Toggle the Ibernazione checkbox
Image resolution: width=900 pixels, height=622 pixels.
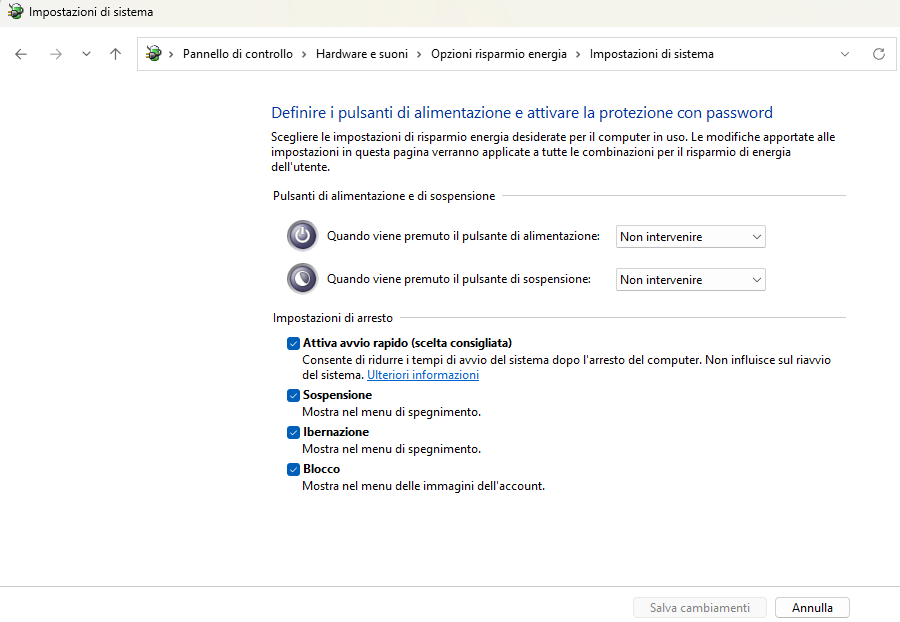pyautogui.click(x=293, y=432)
